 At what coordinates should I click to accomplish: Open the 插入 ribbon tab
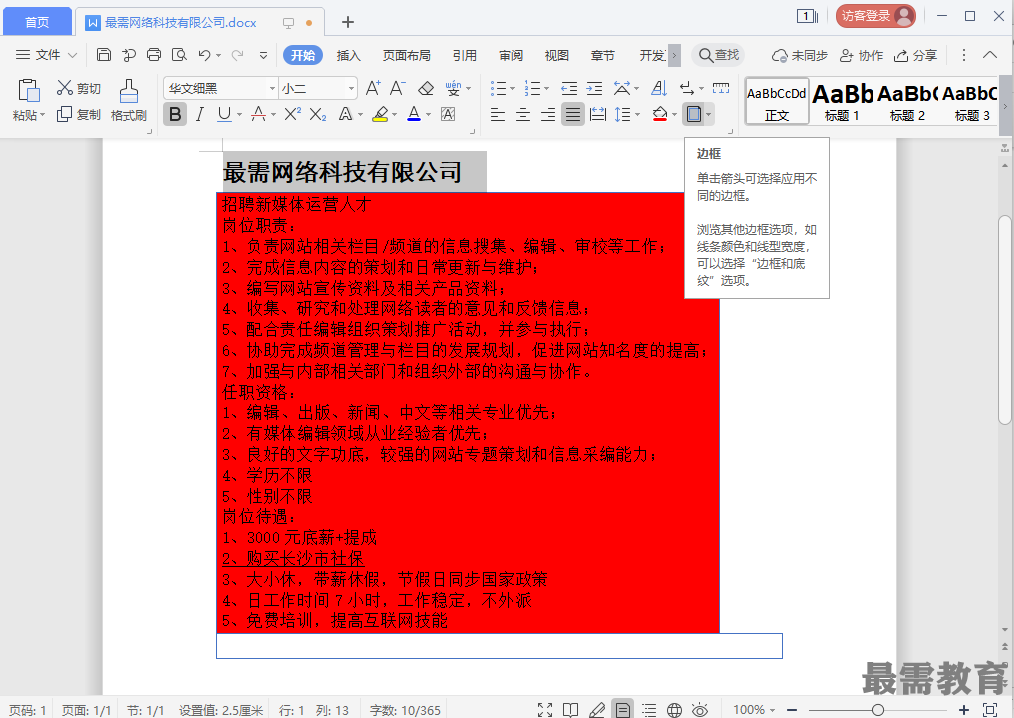coord(349,55)
